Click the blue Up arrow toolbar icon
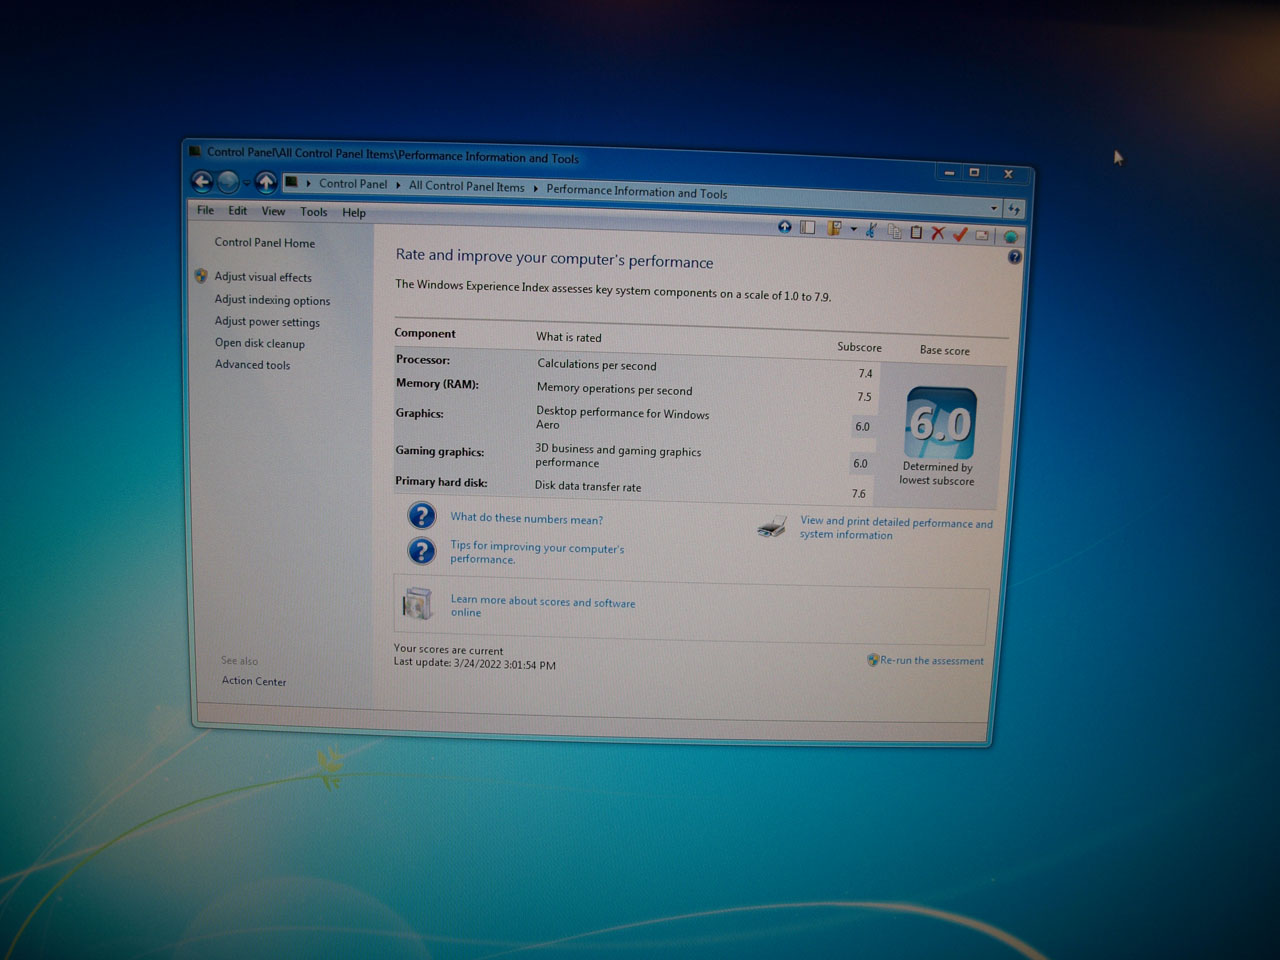This screenshot has width=1280, height=960. point(785,227)
